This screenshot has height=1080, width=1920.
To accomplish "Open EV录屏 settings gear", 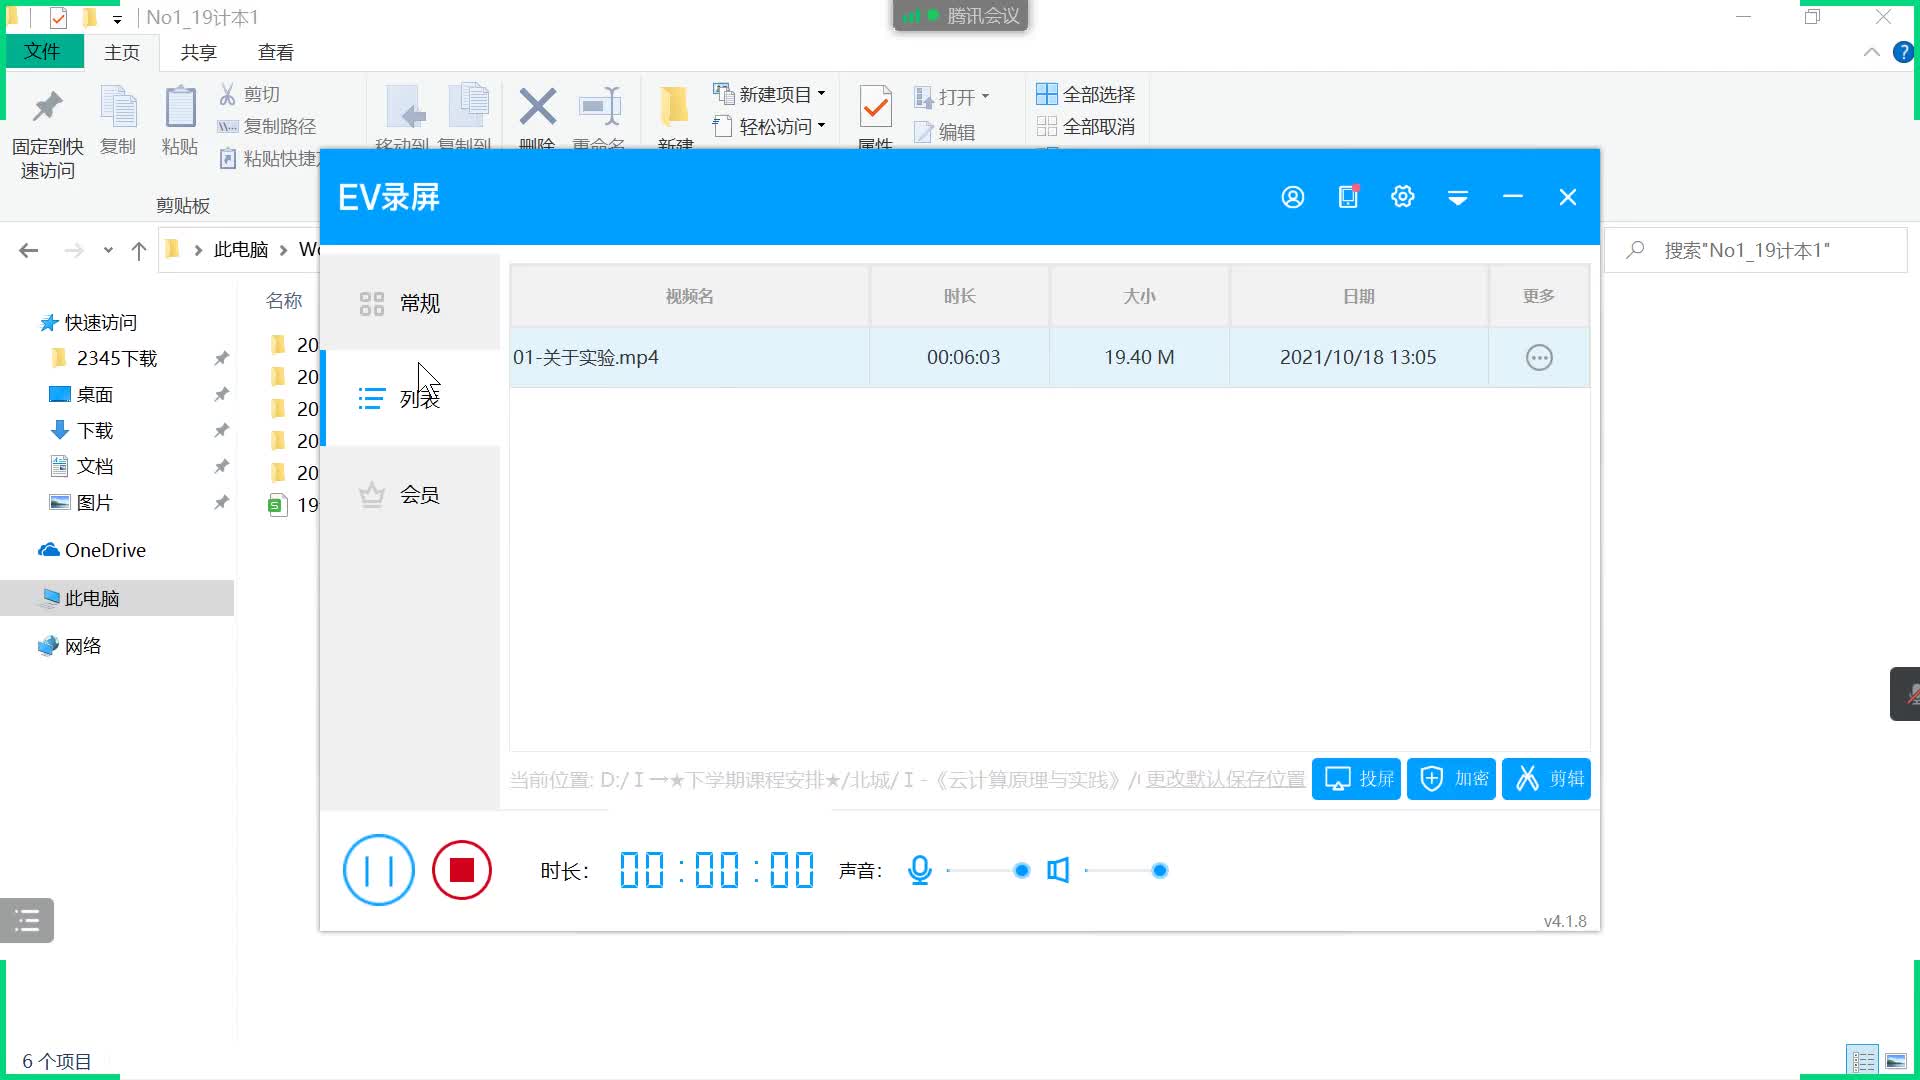I will 1403,197.
